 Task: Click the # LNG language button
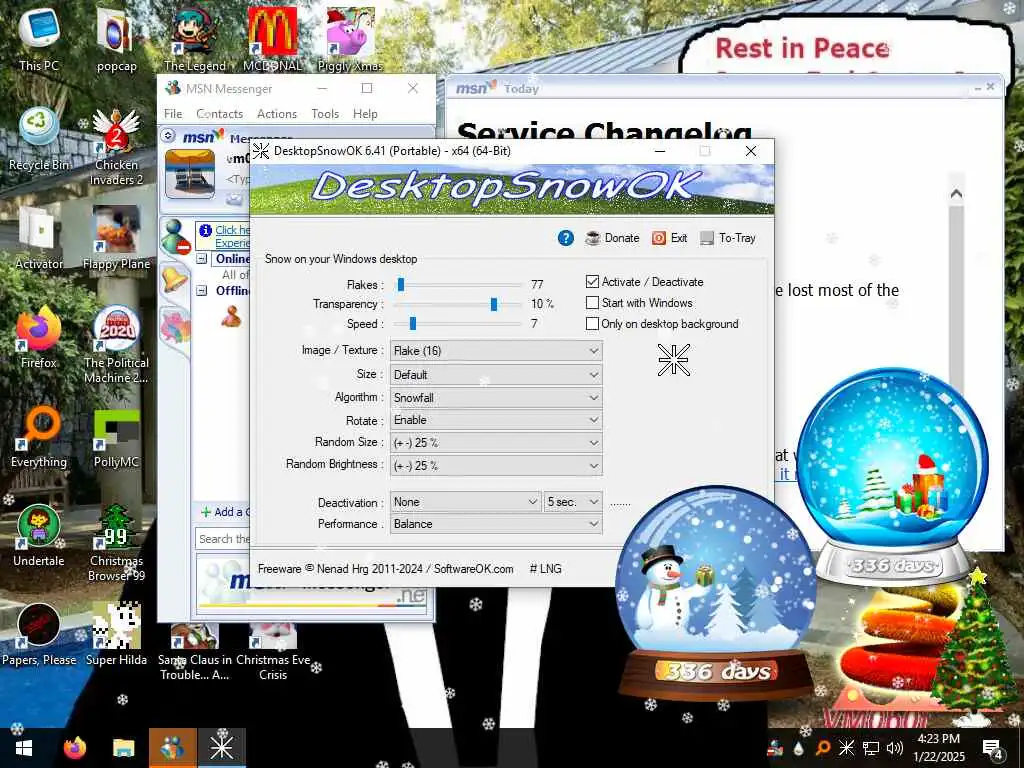(x=545, y=569)
